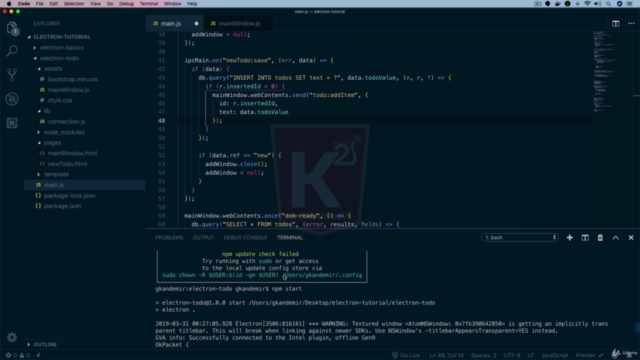
Task: Open macOS Notification Center icon
Action: (629, 4)
